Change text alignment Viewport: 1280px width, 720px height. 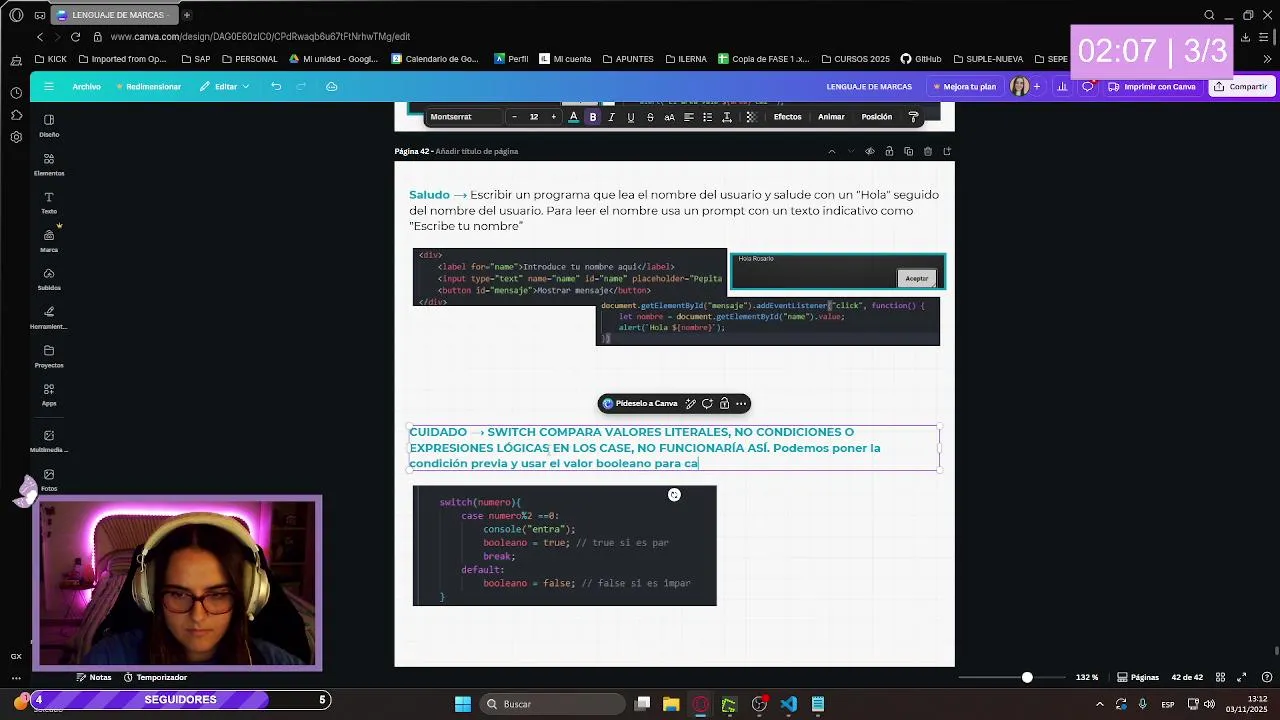coord(688,117)
